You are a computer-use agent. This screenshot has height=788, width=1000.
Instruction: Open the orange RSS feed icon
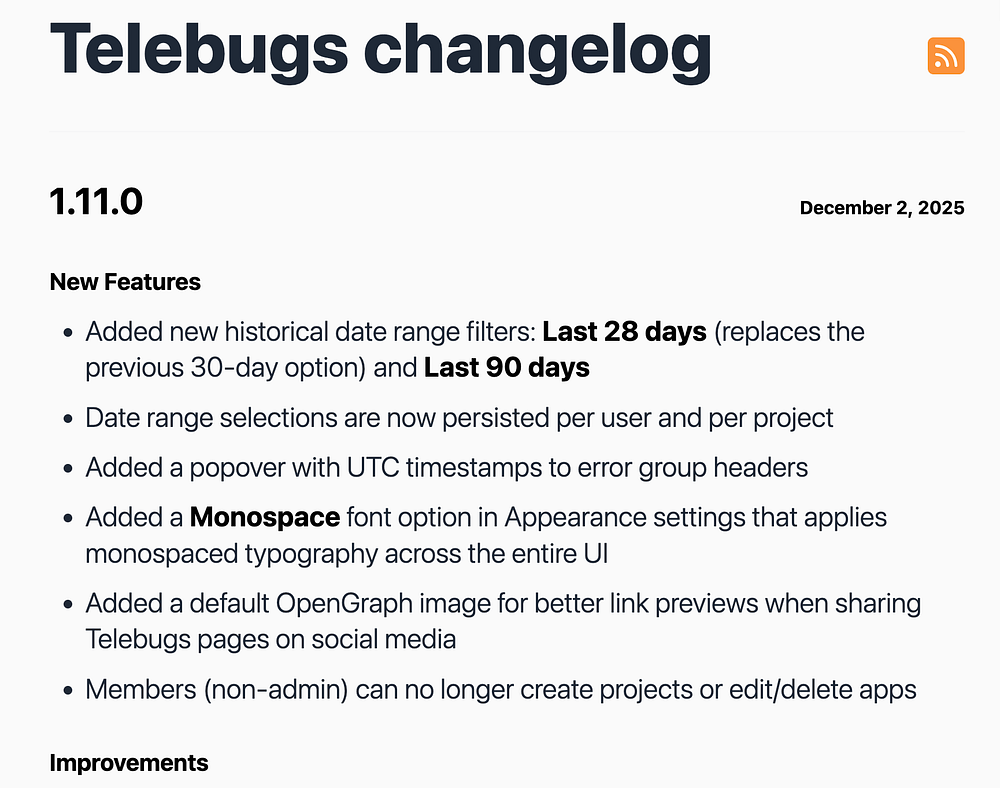click(946, 56)
